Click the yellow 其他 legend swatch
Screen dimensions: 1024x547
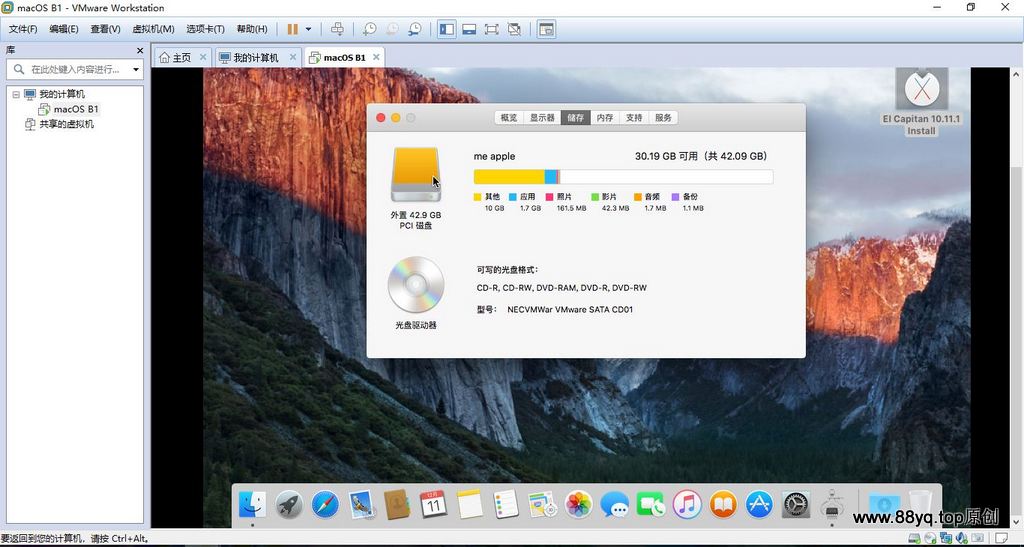[x=477, y=196]
